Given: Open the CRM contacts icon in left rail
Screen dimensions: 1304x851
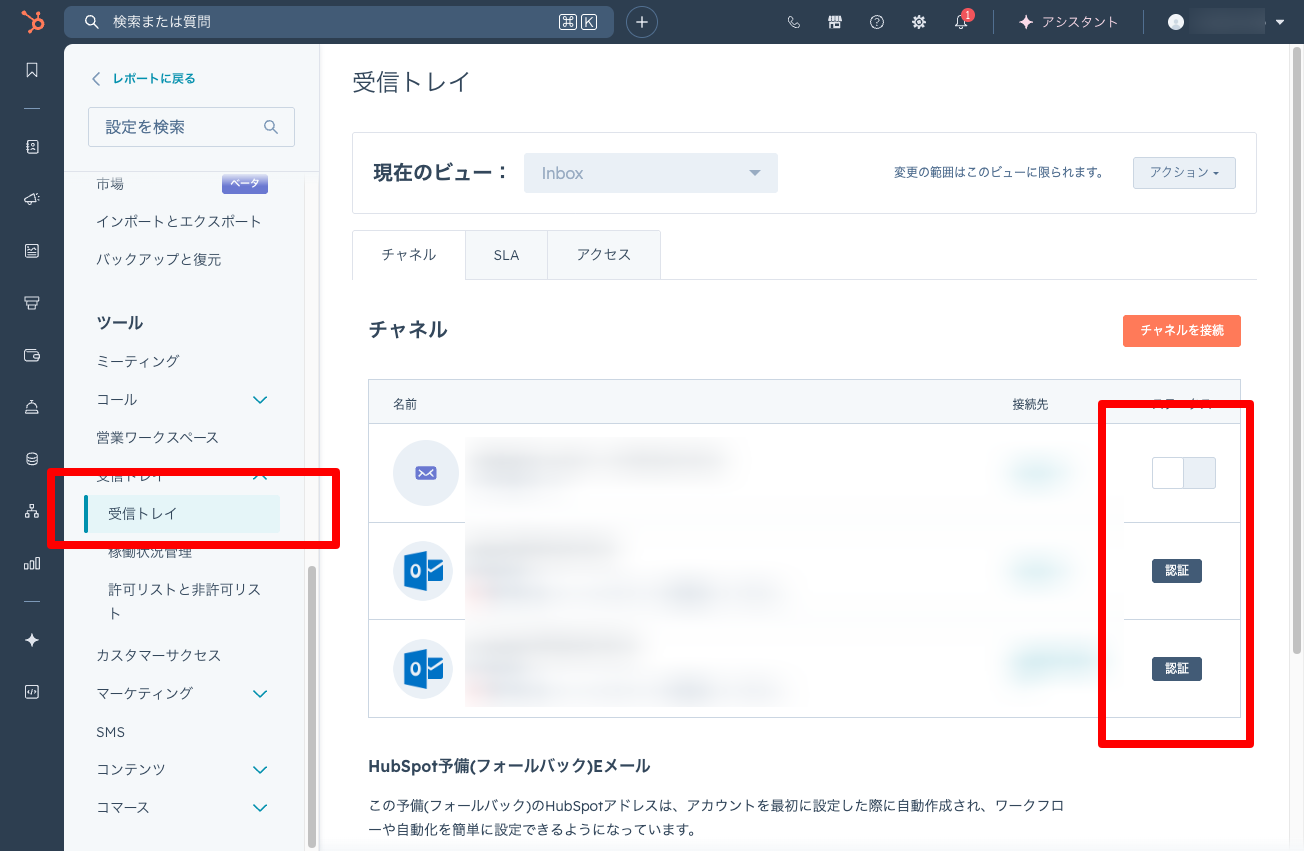Looking at the screenshot, I should click(32, 147).
